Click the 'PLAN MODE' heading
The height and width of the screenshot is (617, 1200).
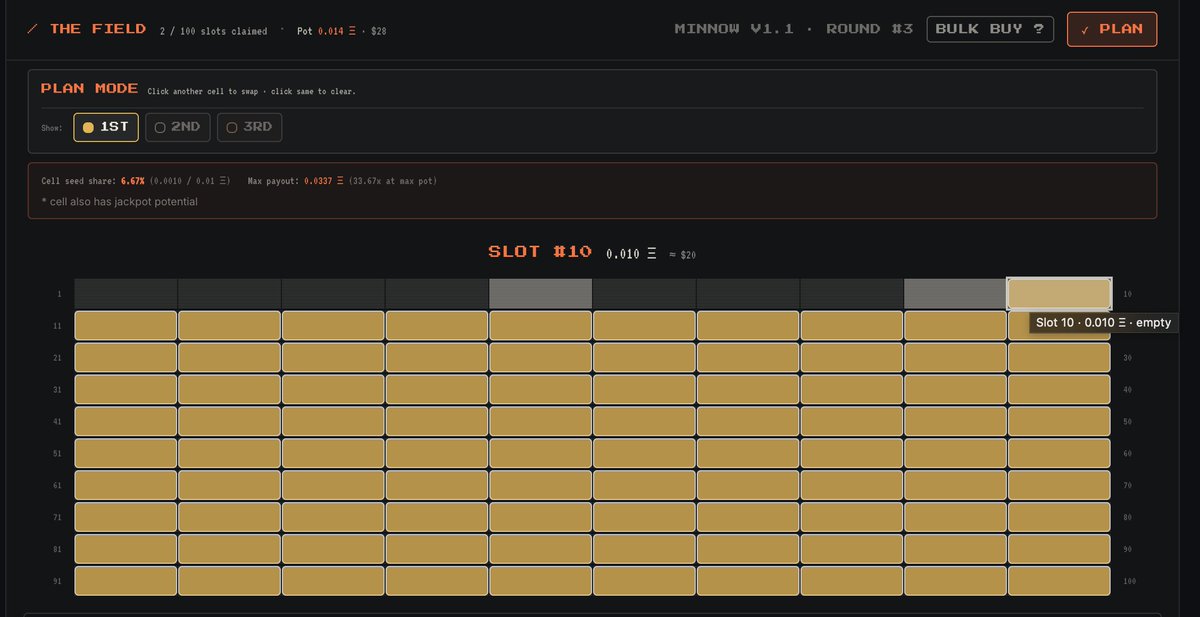tap(89, 88)
